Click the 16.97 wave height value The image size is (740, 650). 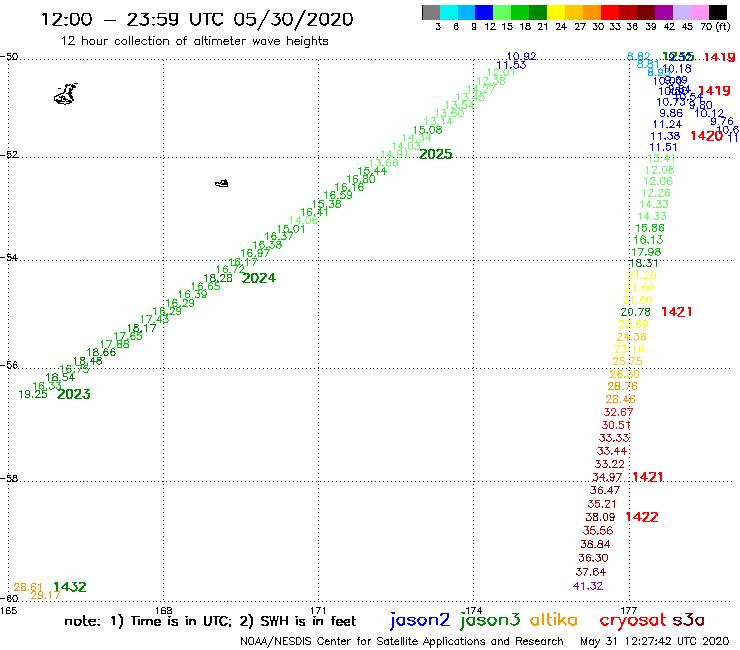[255, 253]
